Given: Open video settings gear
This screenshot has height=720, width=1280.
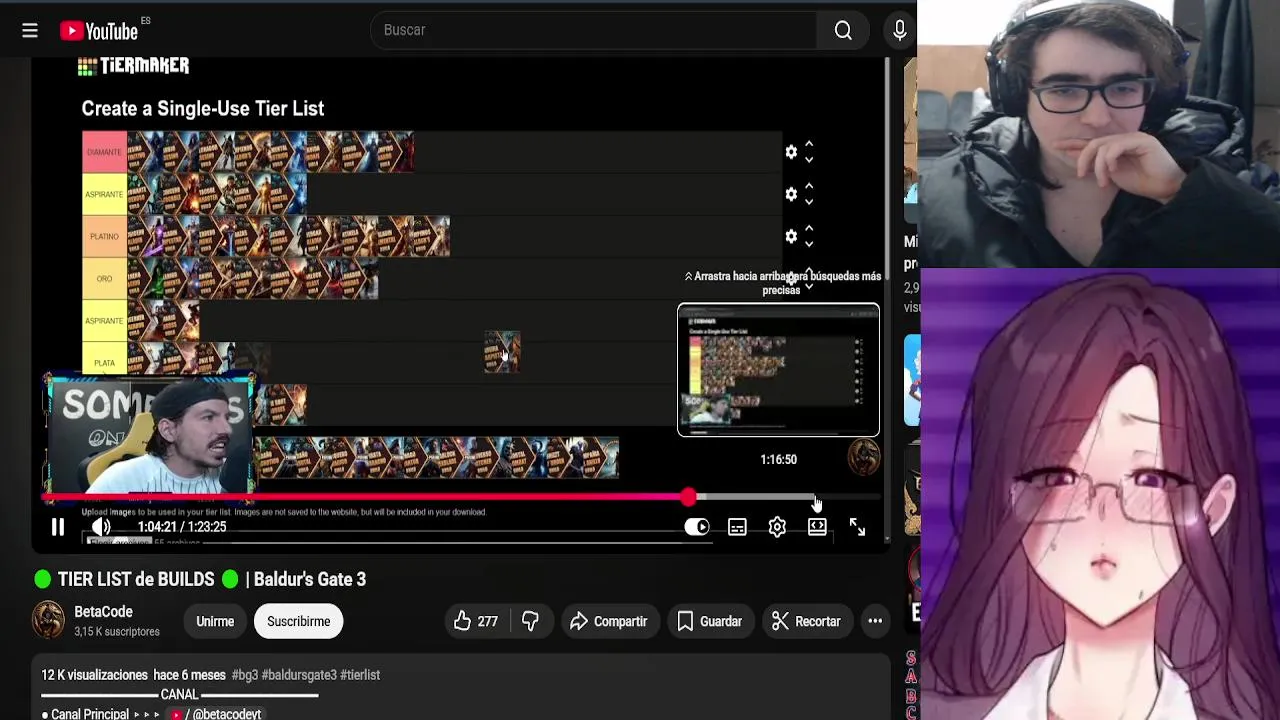Looking at the screenshot, I should pos(777,527).
